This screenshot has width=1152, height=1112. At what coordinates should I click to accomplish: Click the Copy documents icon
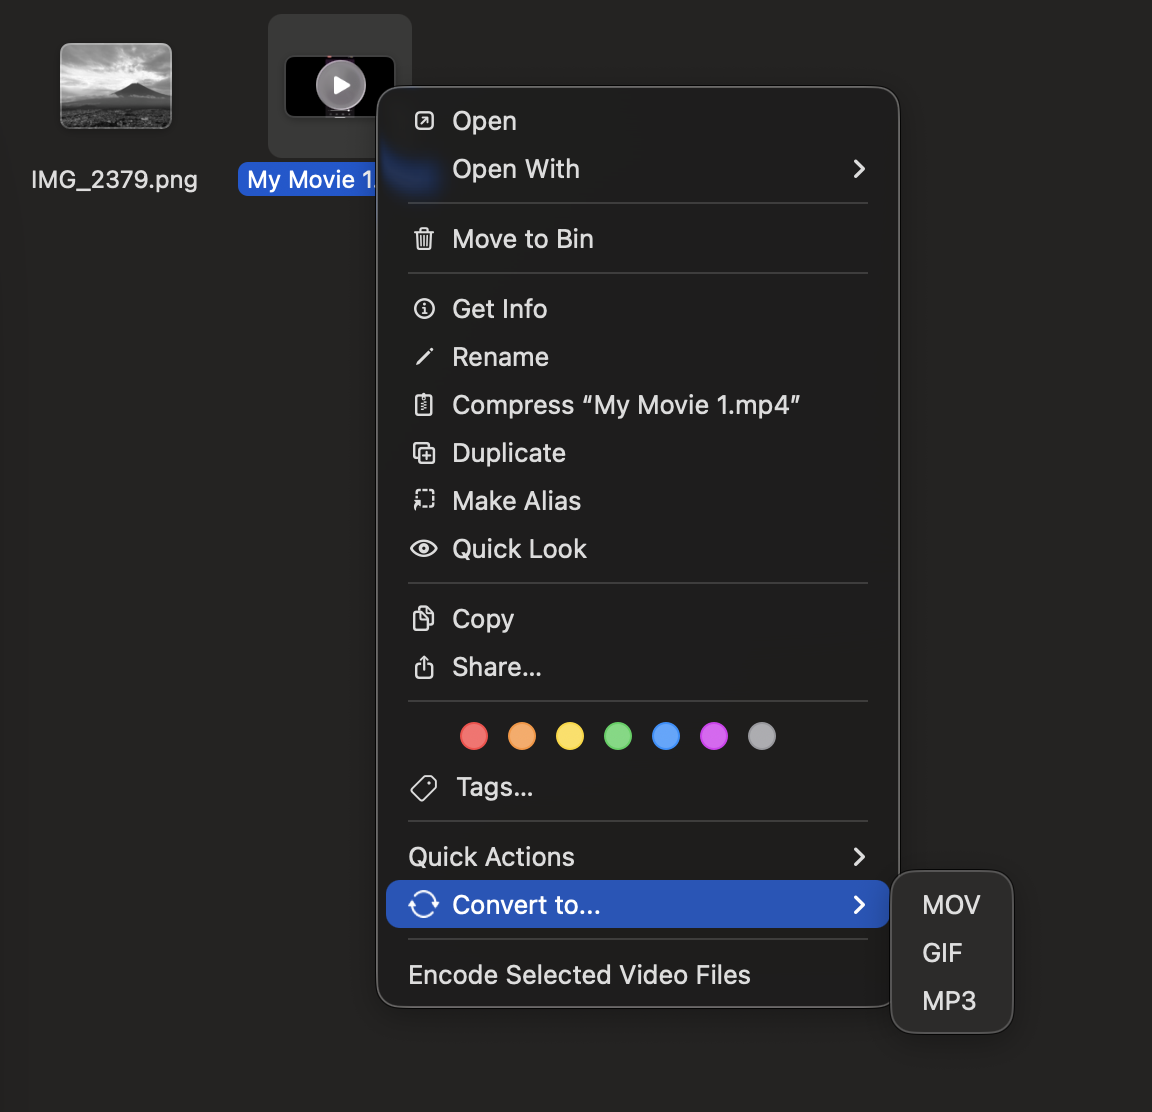(x=424, y=618)
